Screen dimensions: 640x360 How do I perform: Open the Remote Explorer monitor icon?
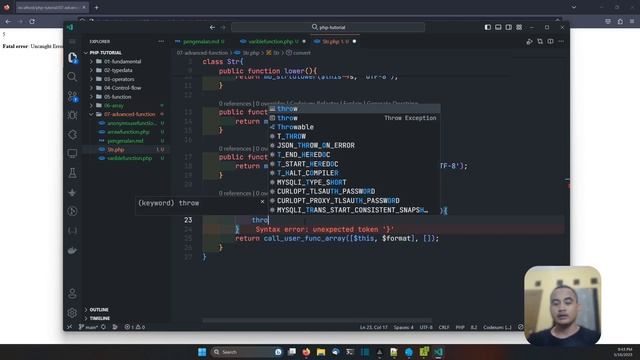click(x=72, y=153)
